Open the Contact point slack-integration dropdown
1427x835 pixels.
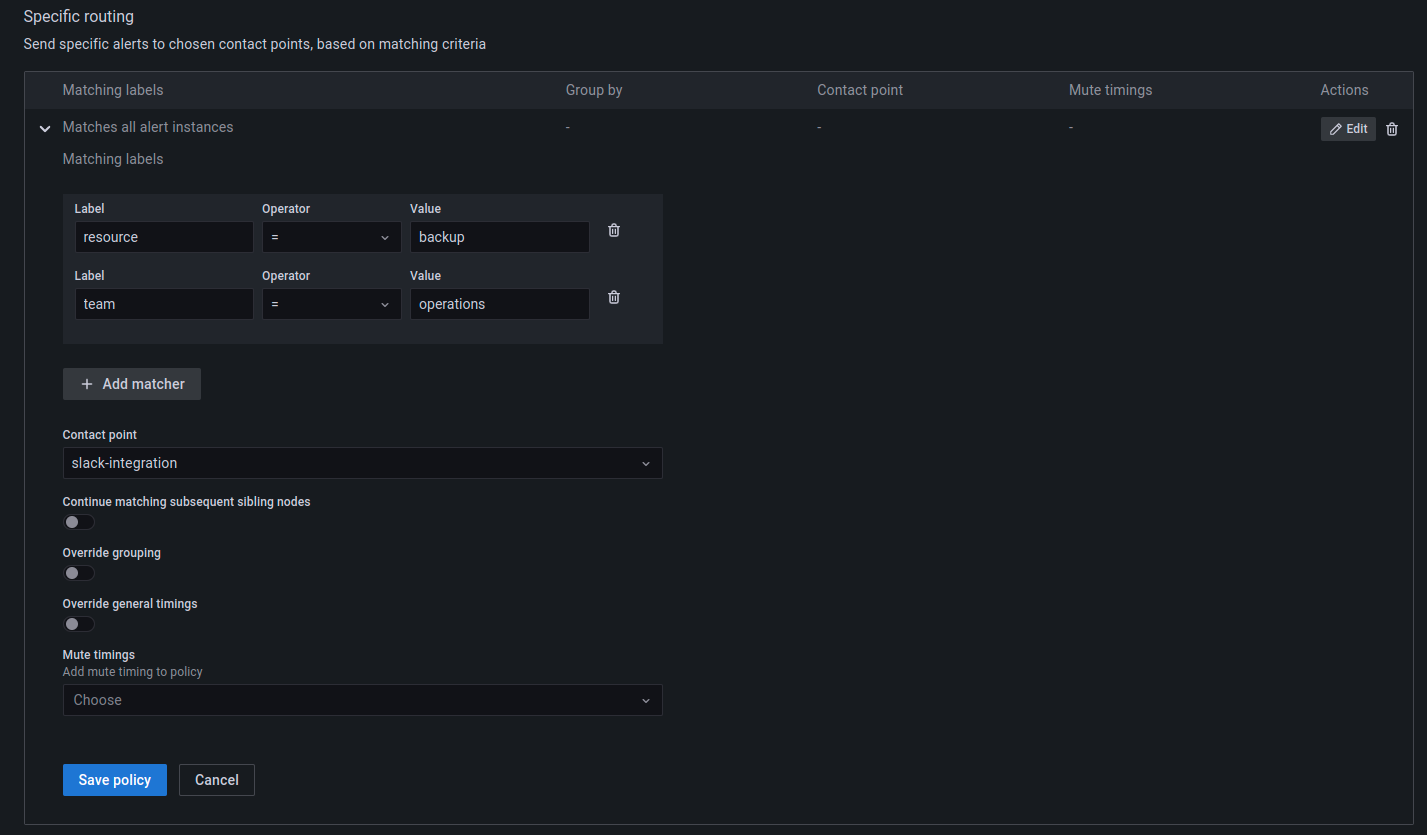tap(362, 463)
